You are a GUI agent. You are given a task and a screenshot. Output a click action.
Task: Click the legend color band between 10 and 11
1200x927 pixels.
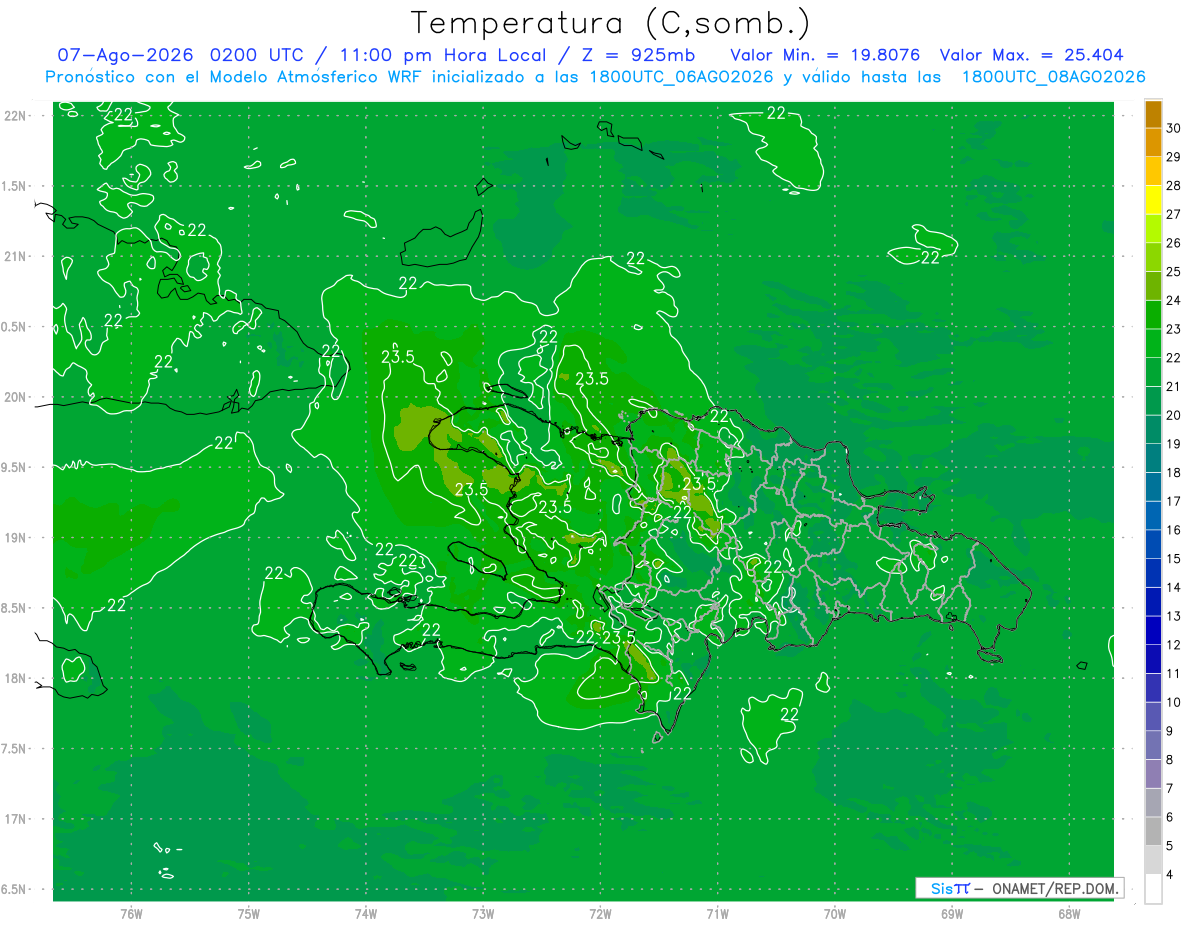[x=1153, y=688]
